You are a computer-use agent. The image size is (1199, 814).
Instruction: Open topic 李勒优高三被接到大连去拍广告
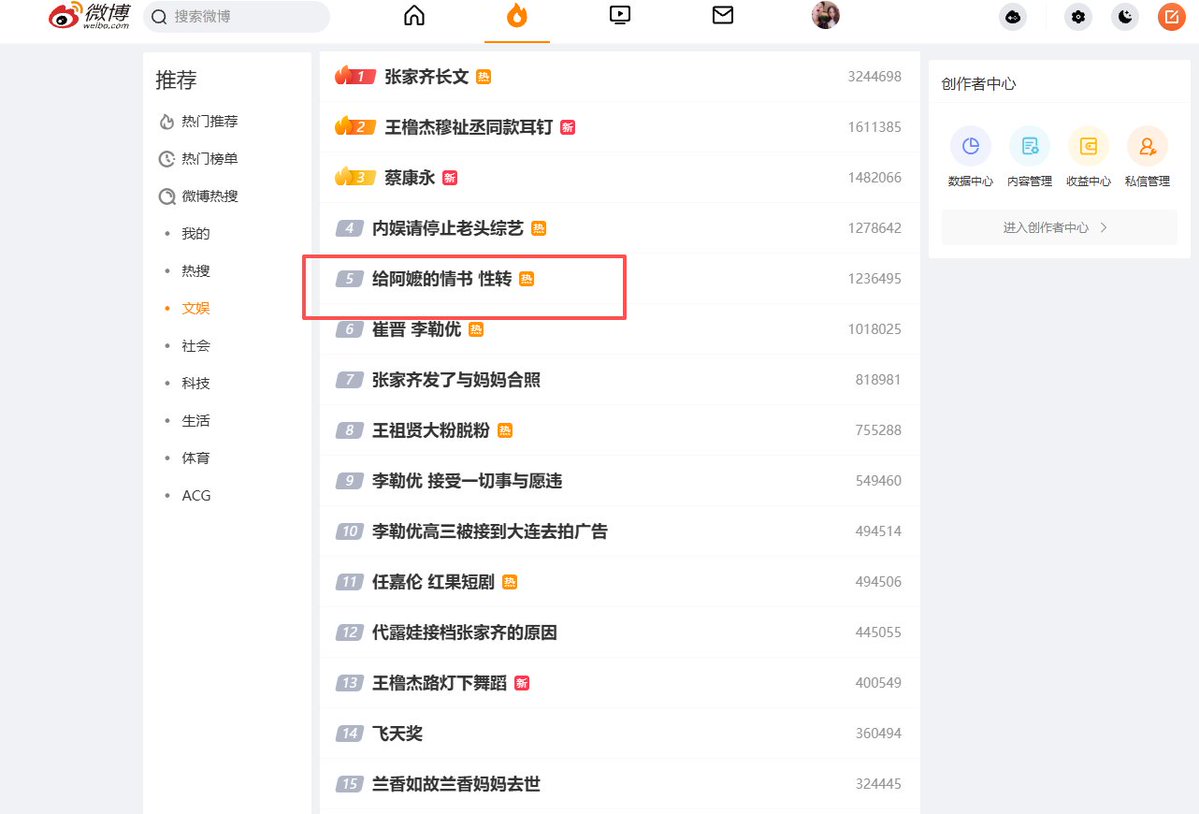tap(489, 531)
